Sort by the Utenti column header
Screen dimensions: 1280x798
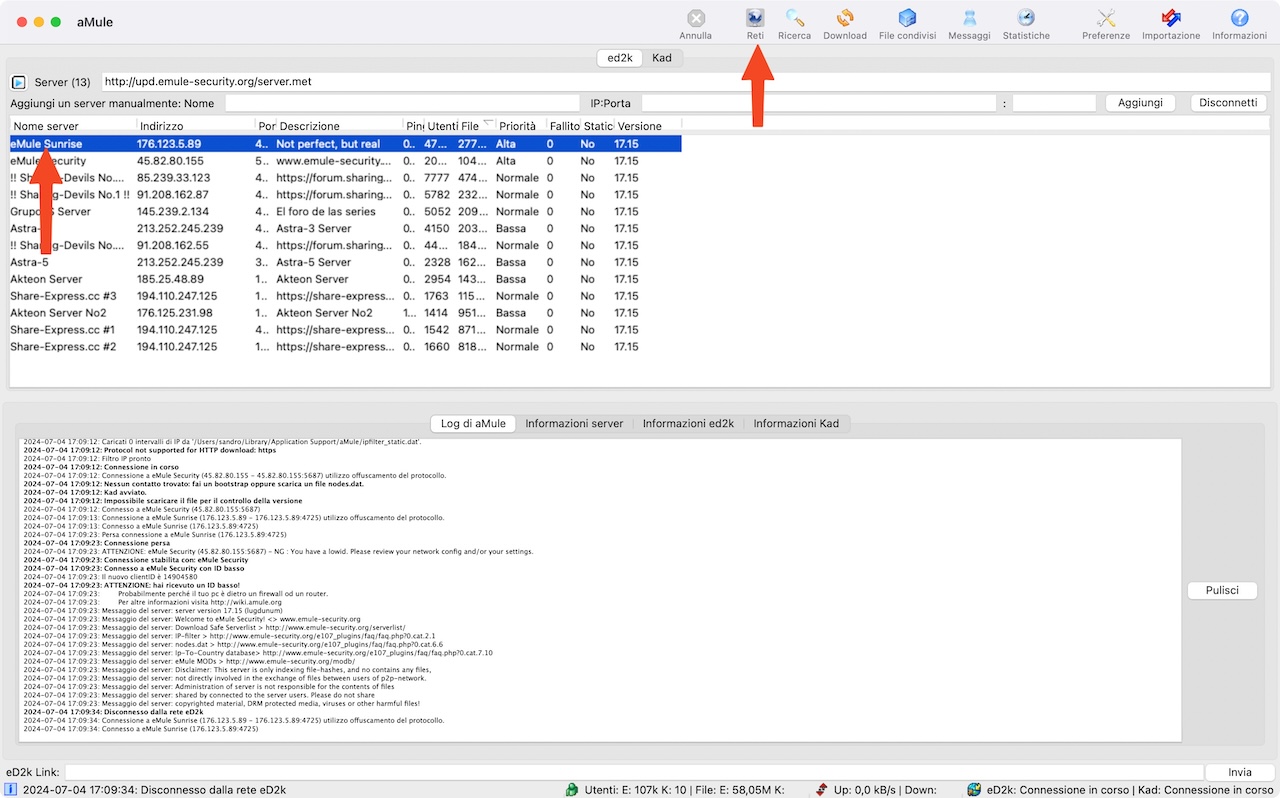[442, 126]
